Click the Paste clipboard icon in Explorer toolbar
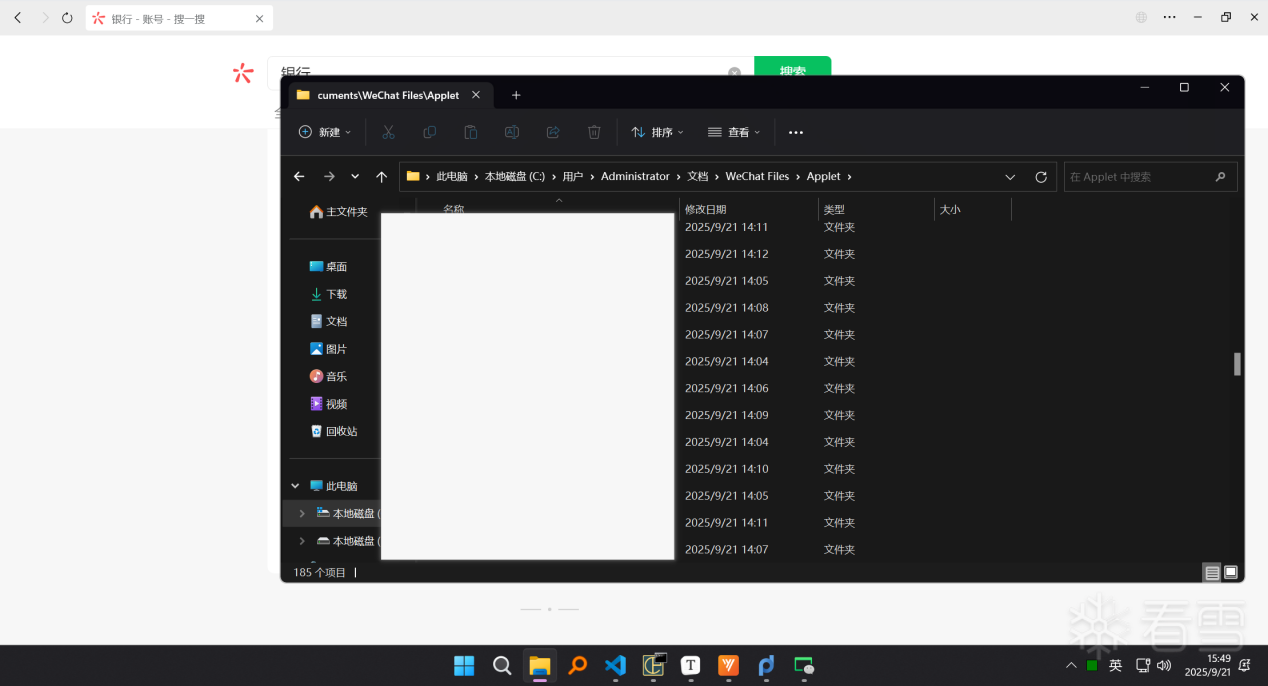1268x686 pixels. coord(470,132)
